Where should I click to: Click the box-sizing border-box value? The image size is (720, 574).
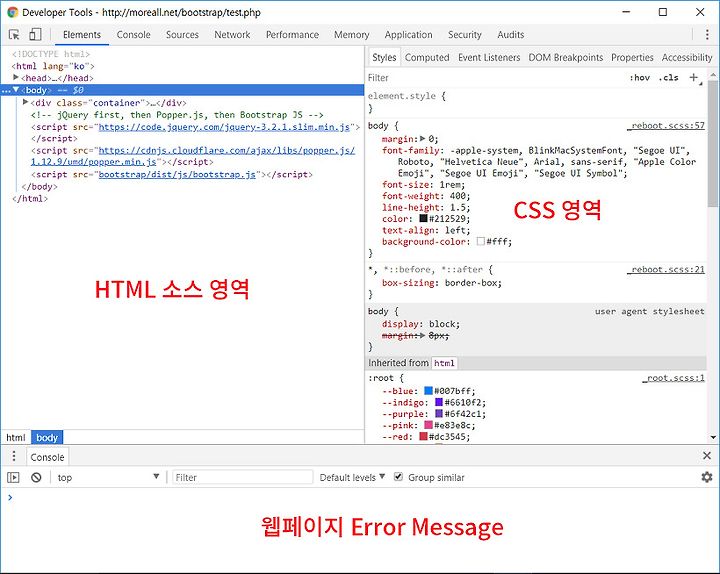(471, 282)
